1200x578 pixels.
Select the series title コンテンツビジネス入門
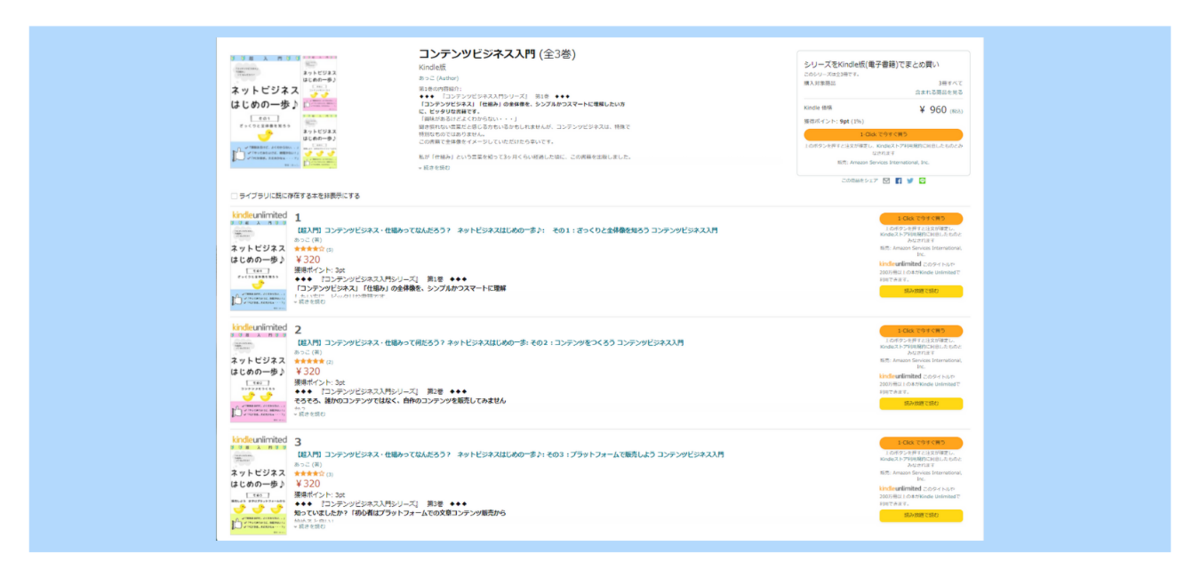pos(477,54)
